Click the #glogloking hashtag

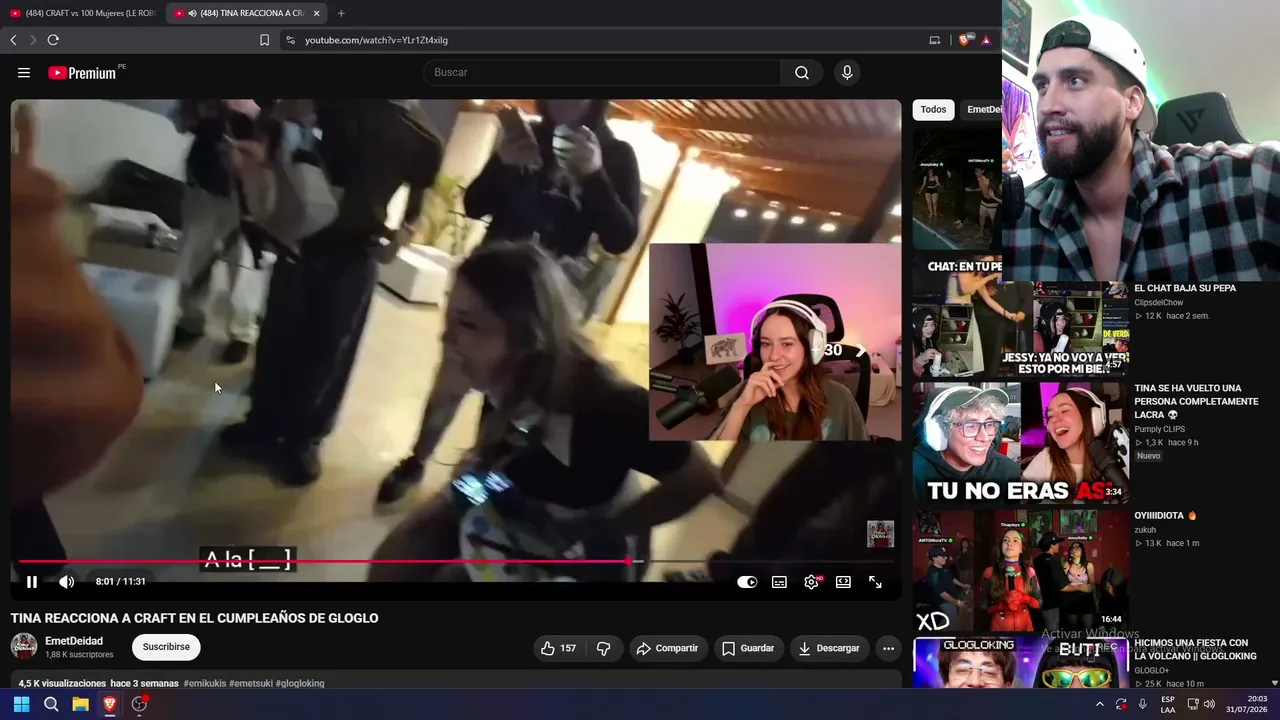coord(300,684)
